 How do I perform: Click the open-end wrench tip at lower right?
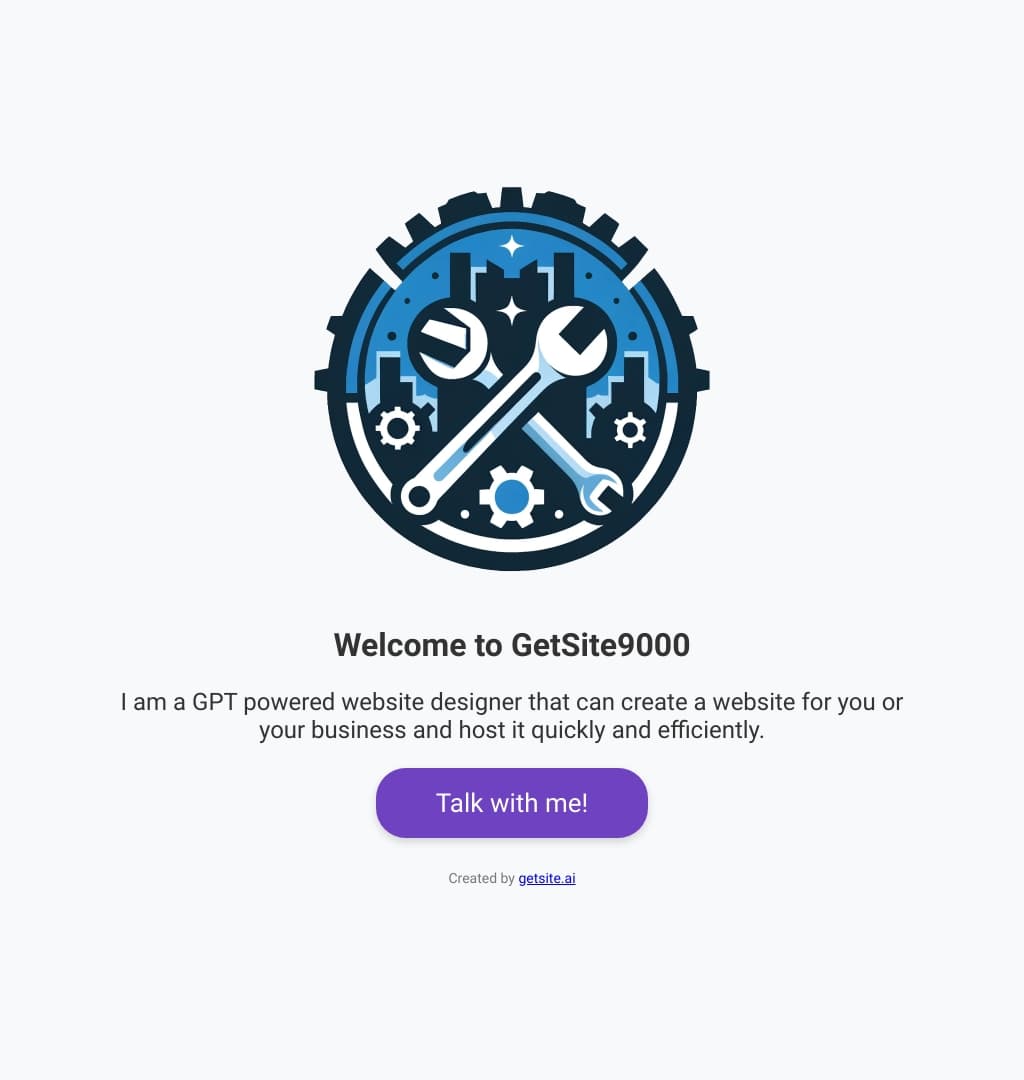click(601, 490)
